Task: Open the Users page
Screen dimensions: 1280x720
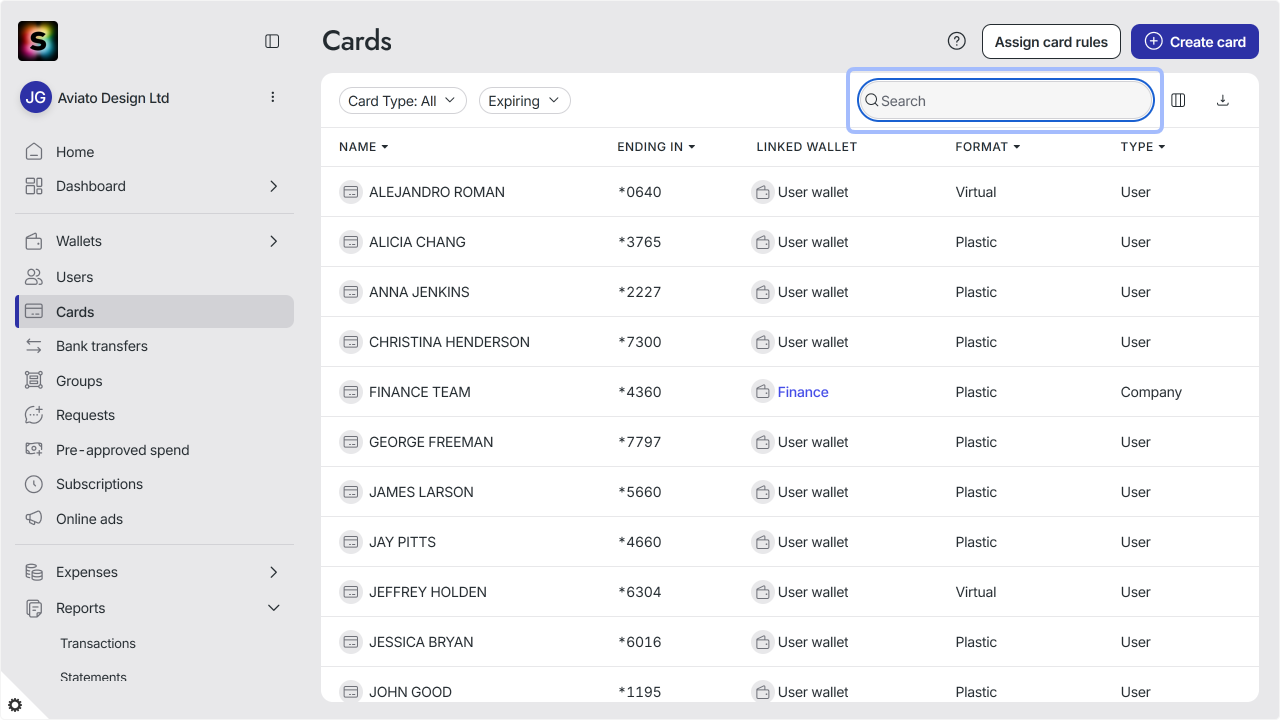Action: click(x=154, y=277)
